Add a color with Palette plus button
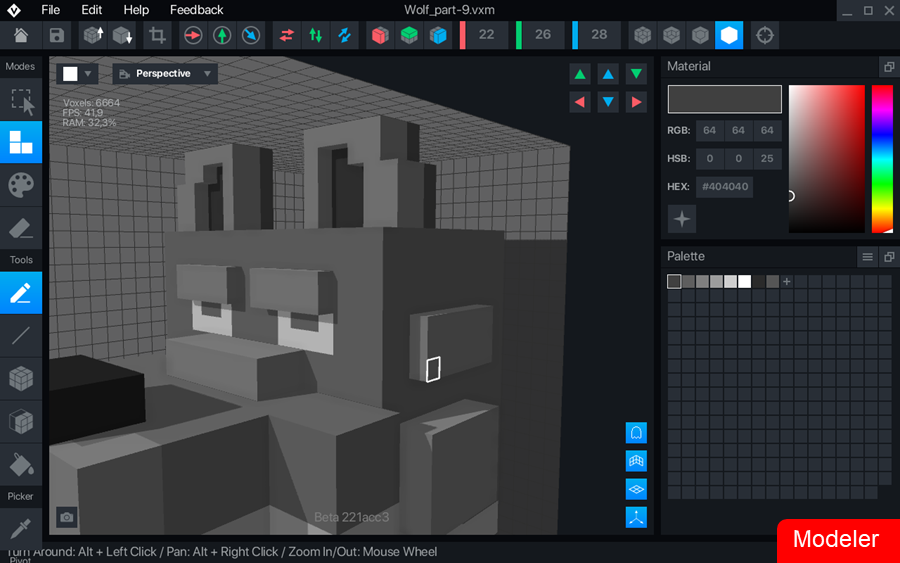The width and height of the screenshot is (900, 563). 787,282
